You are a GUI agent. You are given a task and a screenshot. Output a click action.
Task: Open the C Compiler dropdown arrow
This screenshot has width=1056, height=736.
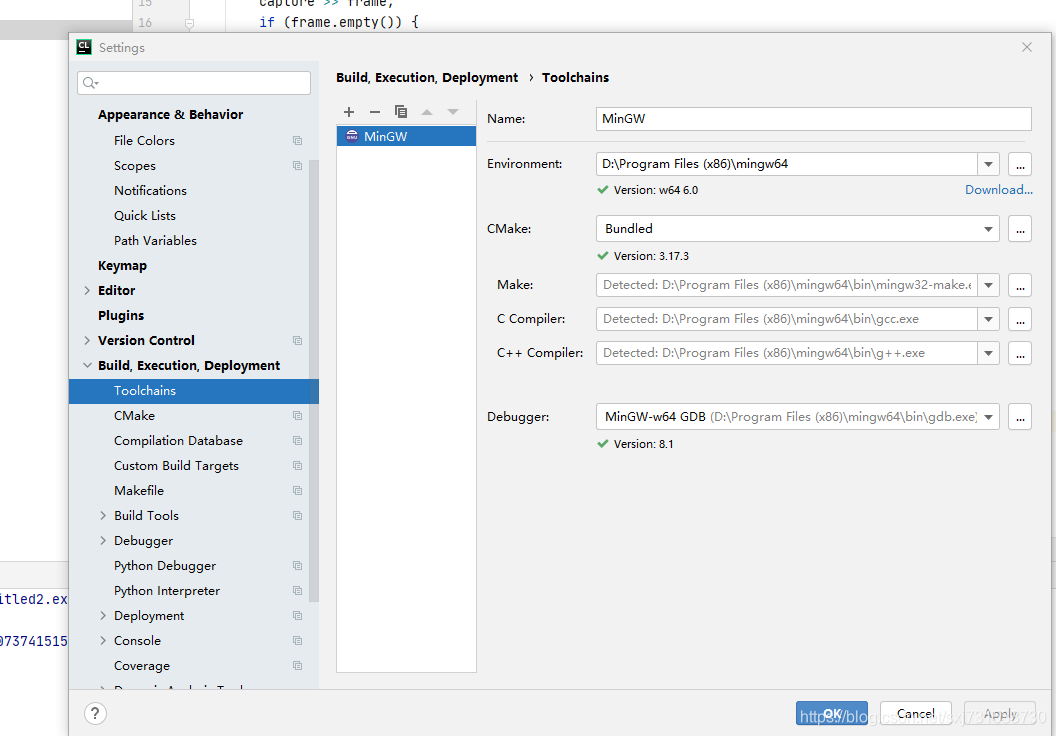pos(988,319)
